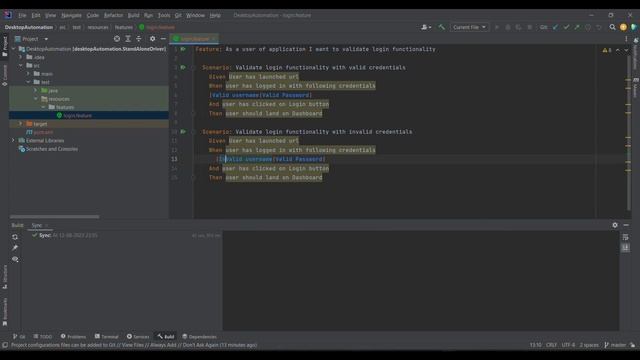Open the Terminal tool window
Viewport: 640px width, 360px height.
pyautogui.click(x=107, y=337)
